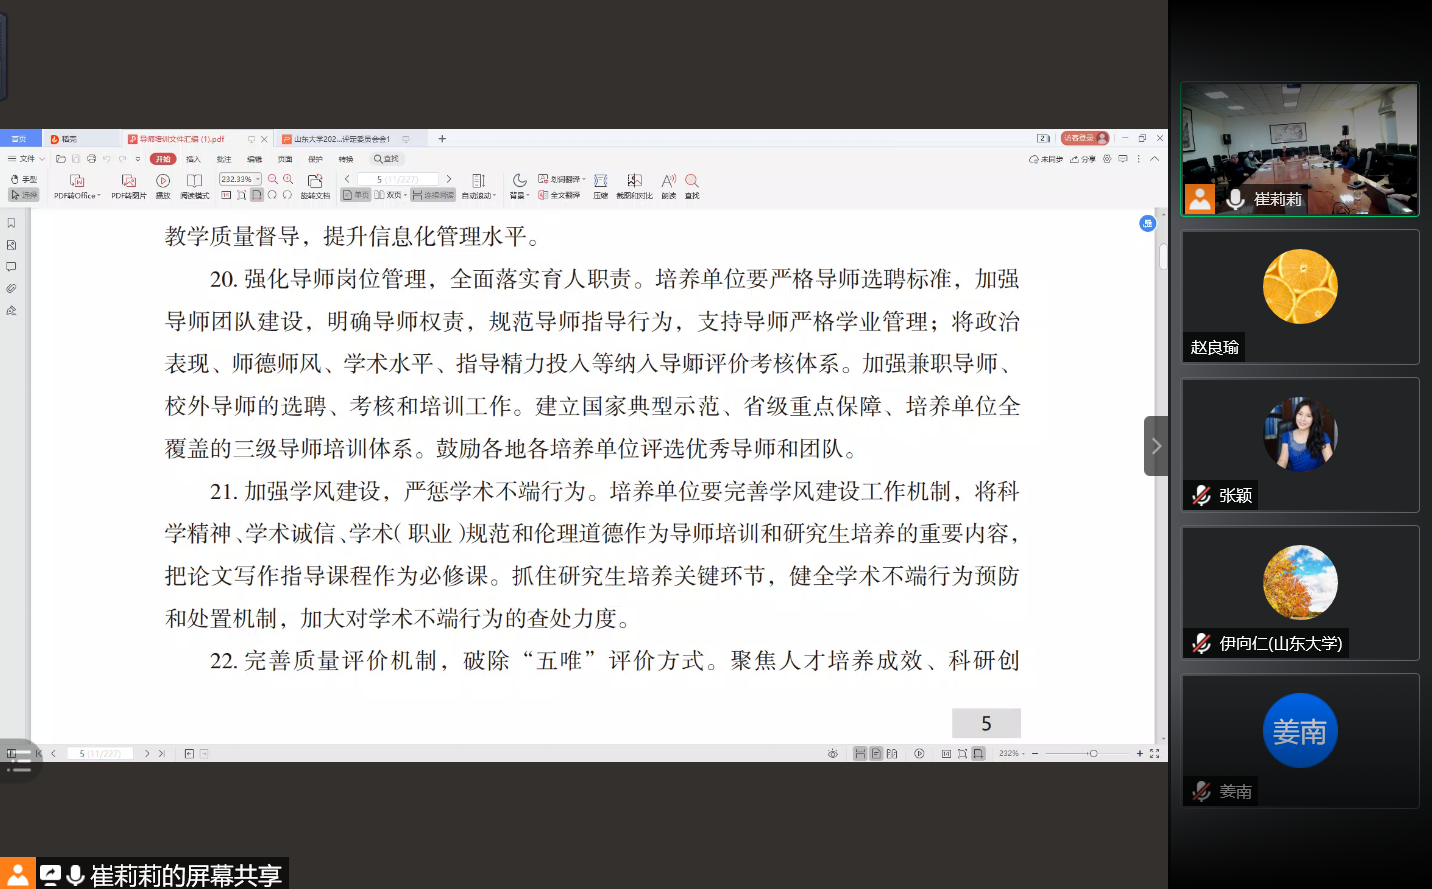The width and height of the screenshot is (1432, 889).
Task: Toggle single page (单页) view
Action: click(x=355, y=195)
